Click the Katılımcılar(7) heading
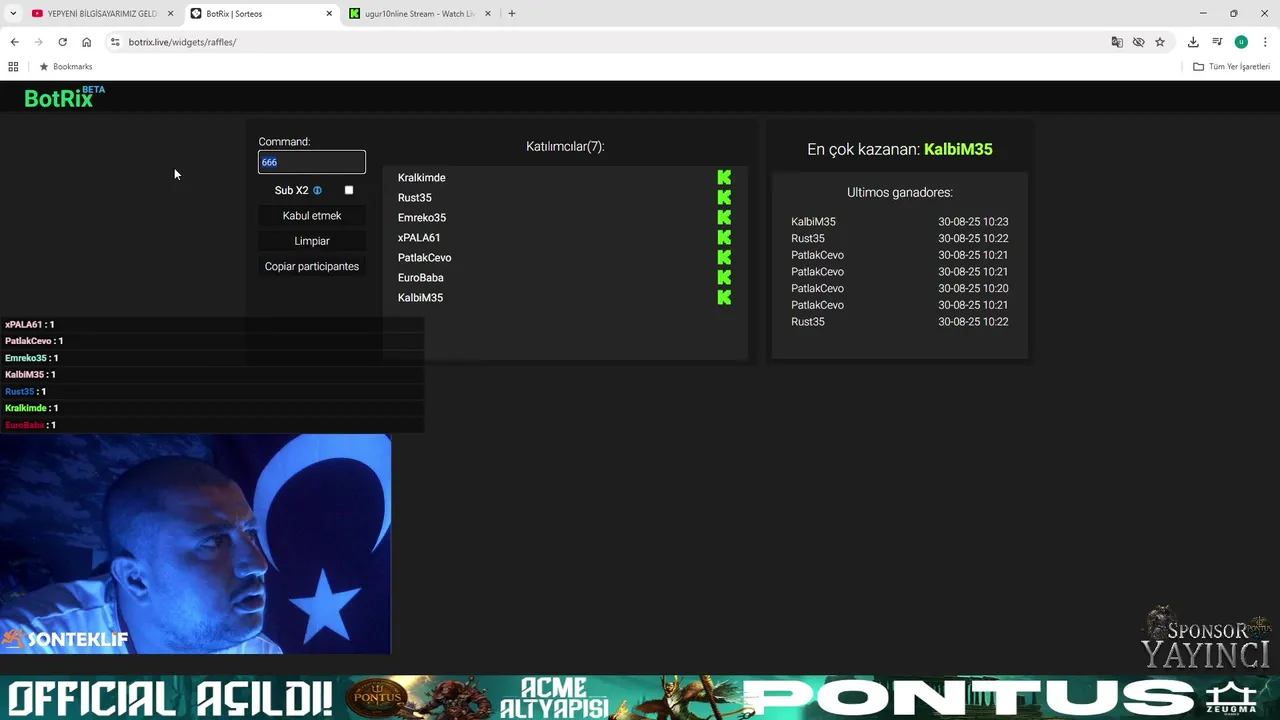Viewport: 1280px width, 720px height. click(x=565, y=146)
